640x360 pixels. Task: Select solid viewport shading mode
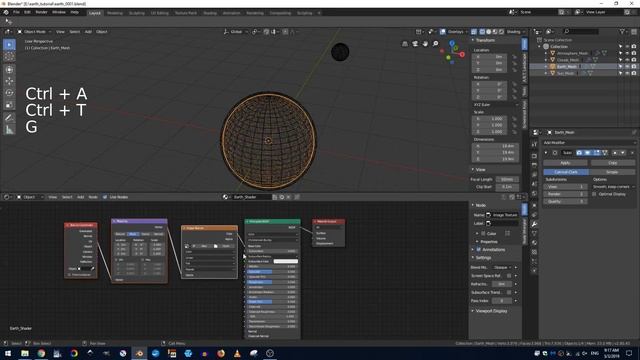pos(489,31)
